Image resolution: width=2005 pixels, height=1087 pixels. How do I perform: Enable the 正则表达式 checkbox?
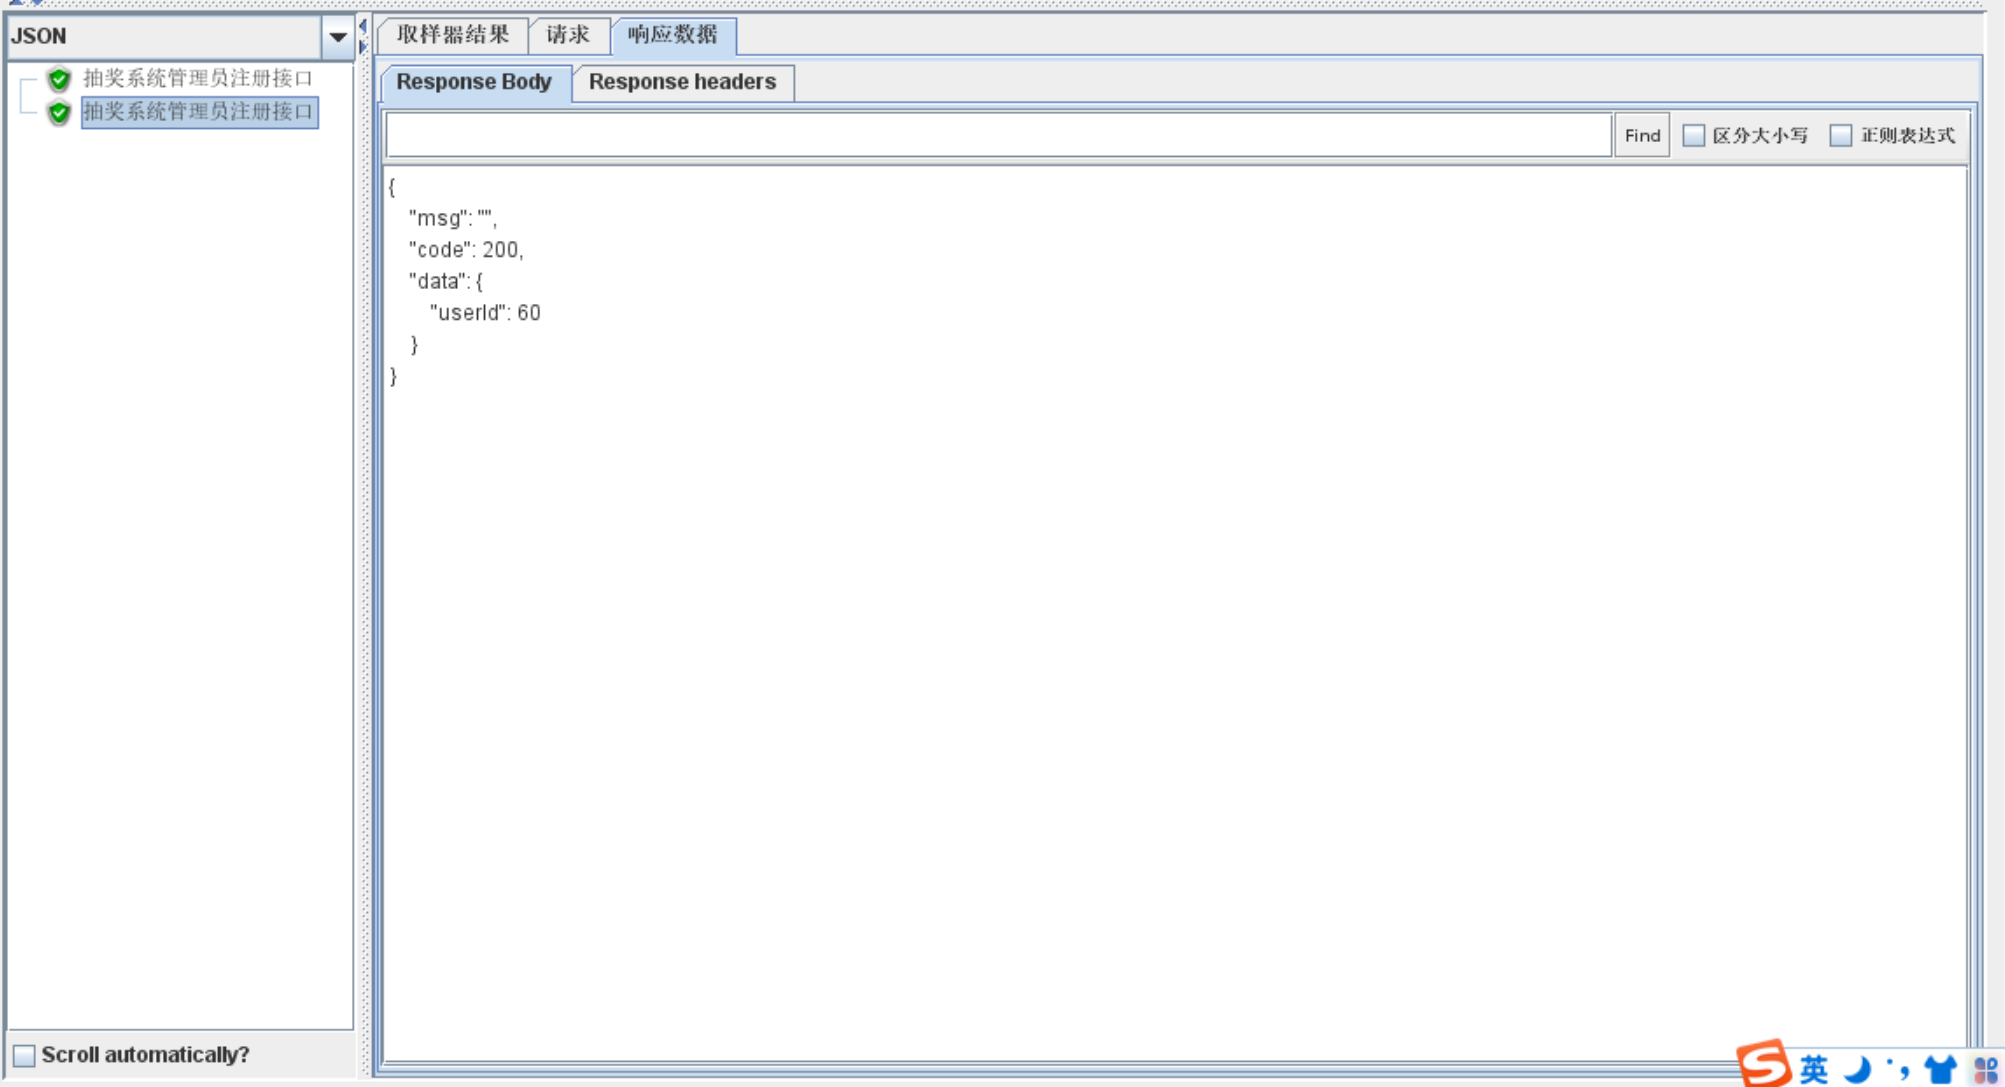coord(1840,136)
